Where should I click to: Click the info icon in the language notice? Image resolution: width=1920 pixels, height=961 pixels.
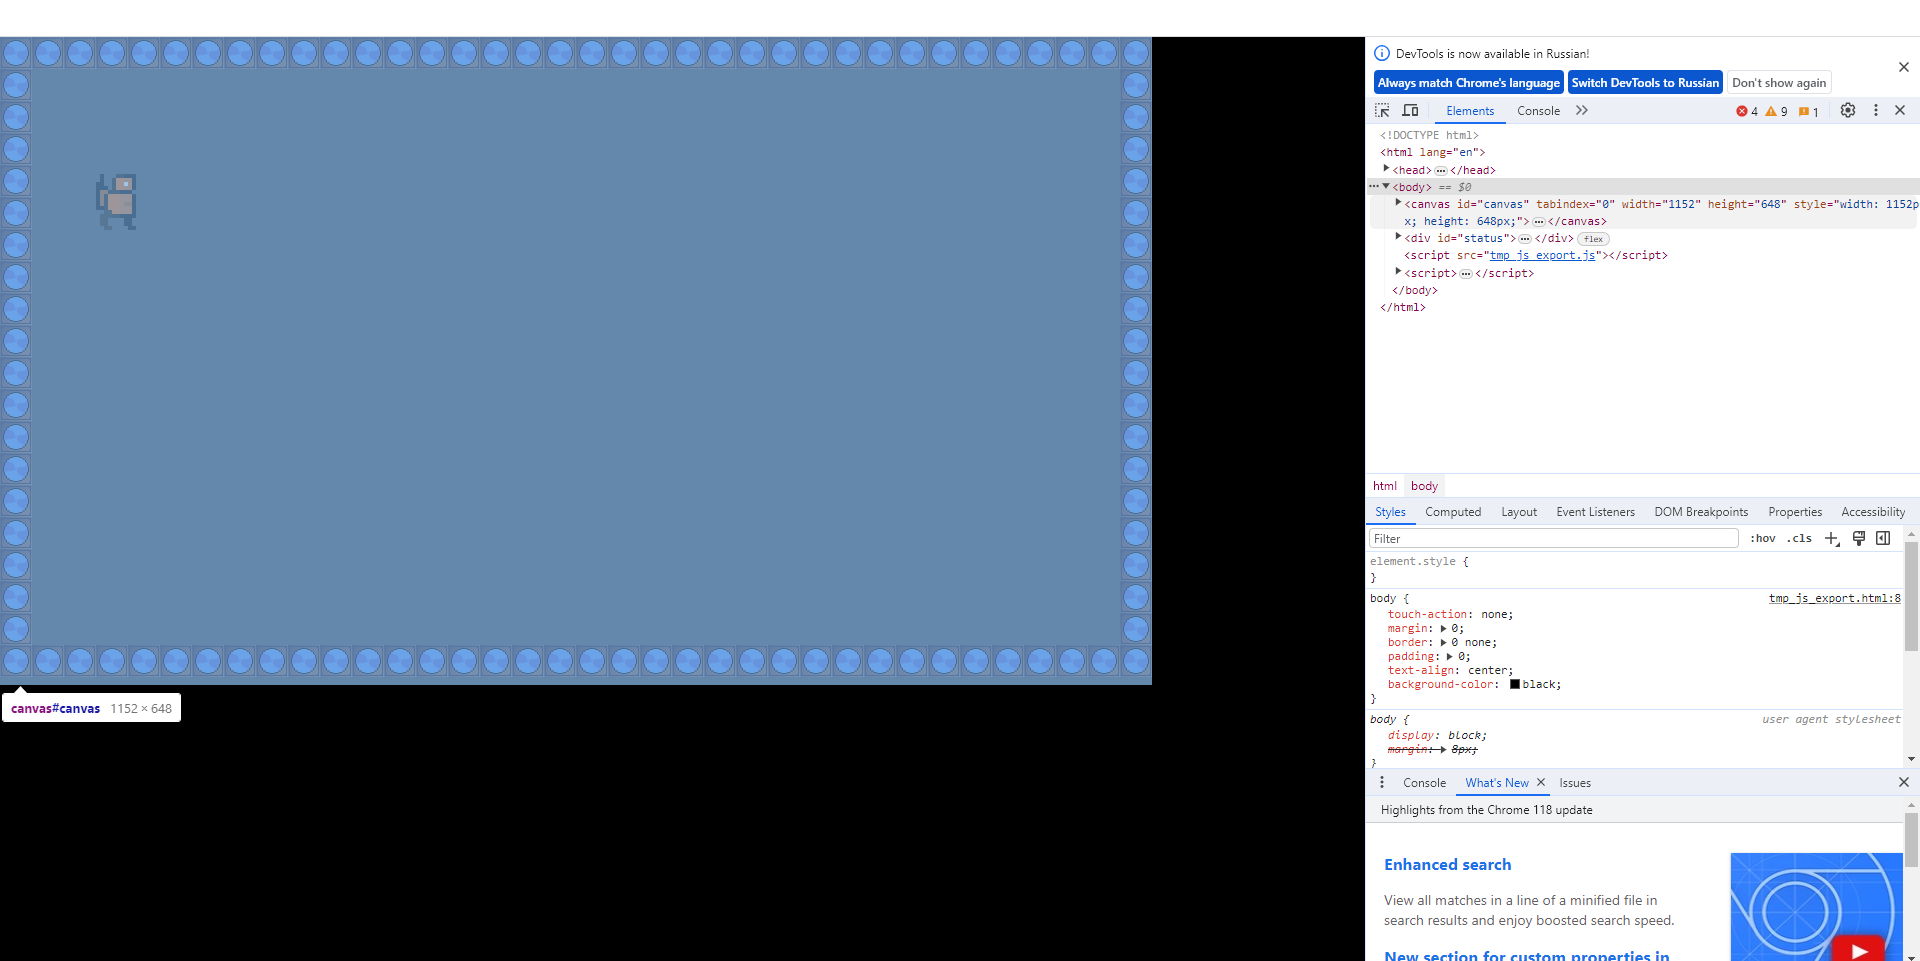(1382, 54)
